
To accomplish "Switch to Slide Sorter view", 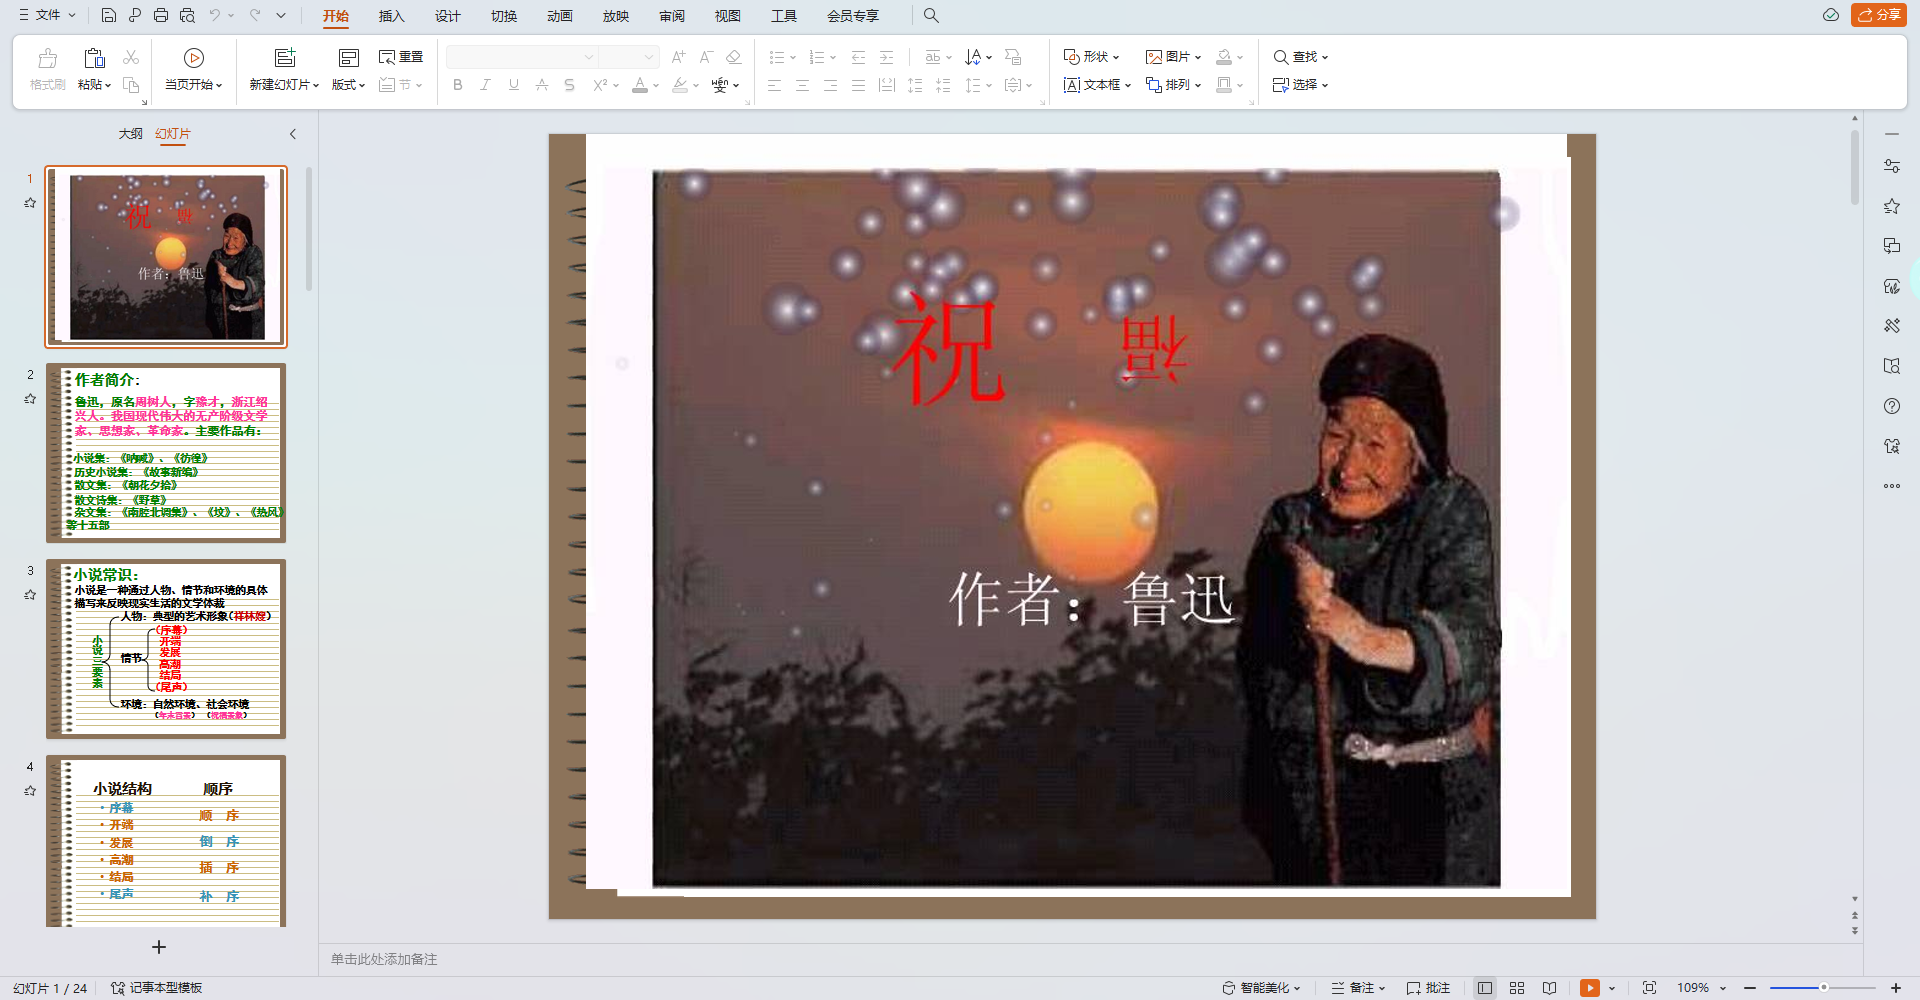I will point(1517,988).
